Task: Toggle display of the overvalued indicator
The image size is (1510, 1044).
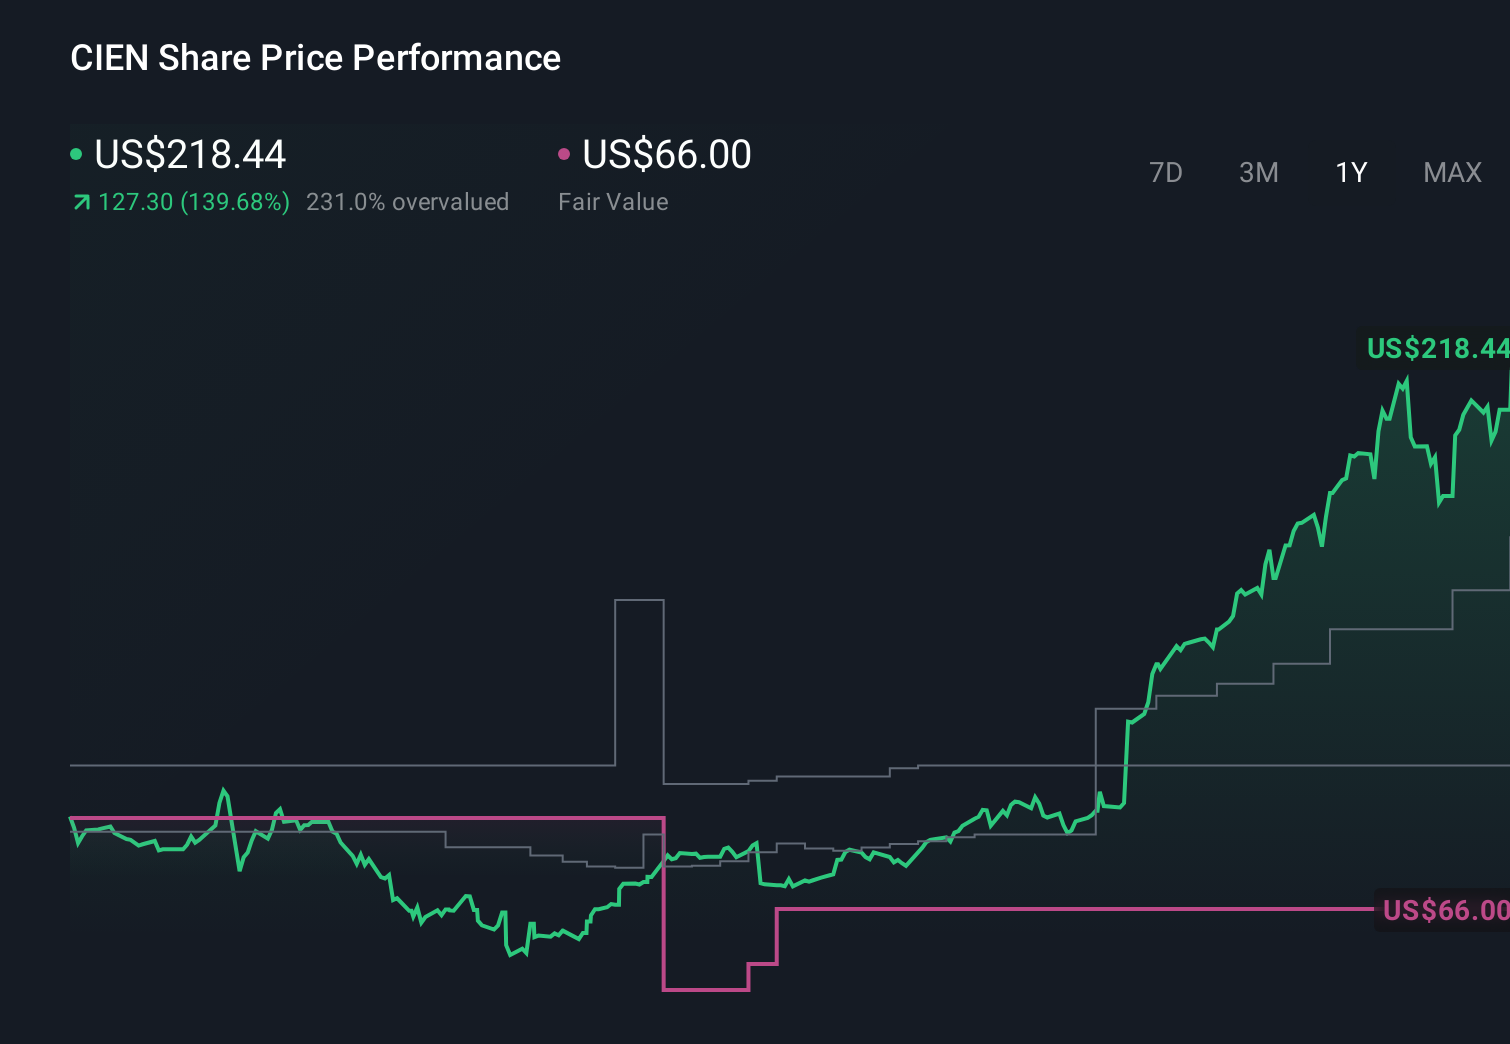Action: pyautogui.click(x=409, y=201)
